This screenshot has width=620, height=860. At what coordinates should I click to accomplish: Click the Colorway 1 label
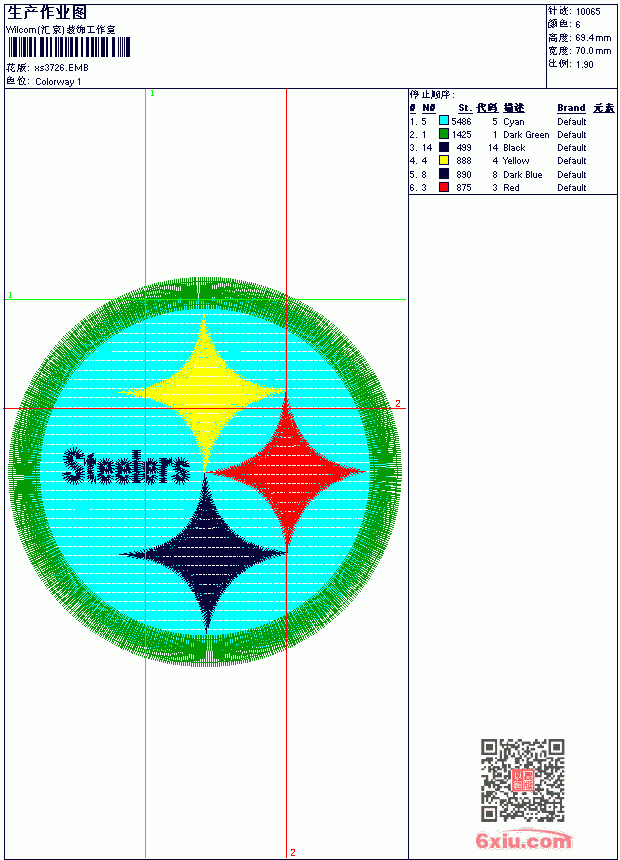tap(58, 82)
